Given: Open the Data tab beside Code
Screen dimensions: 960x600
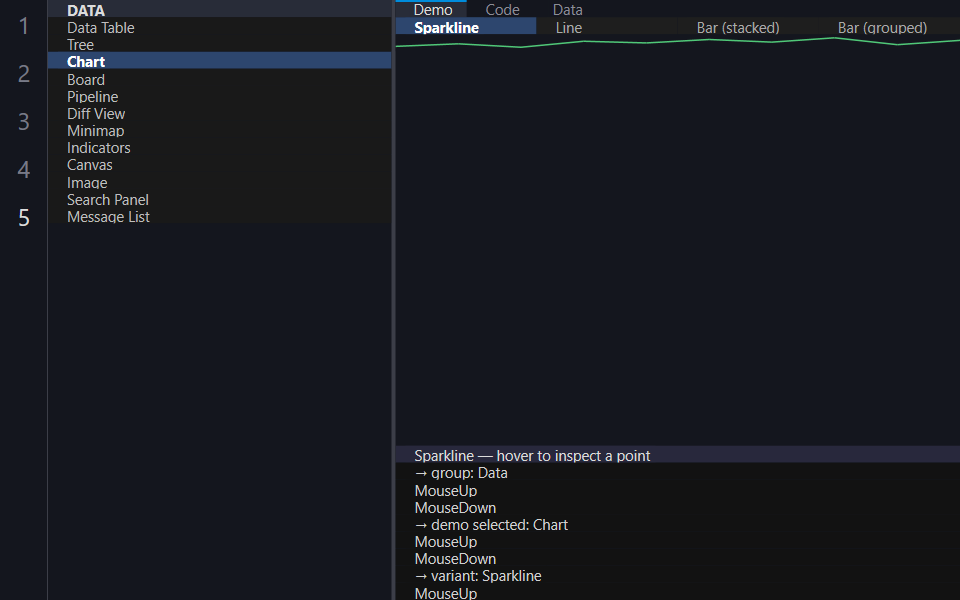Looking at the screenshot, I should tap(568, 9).
